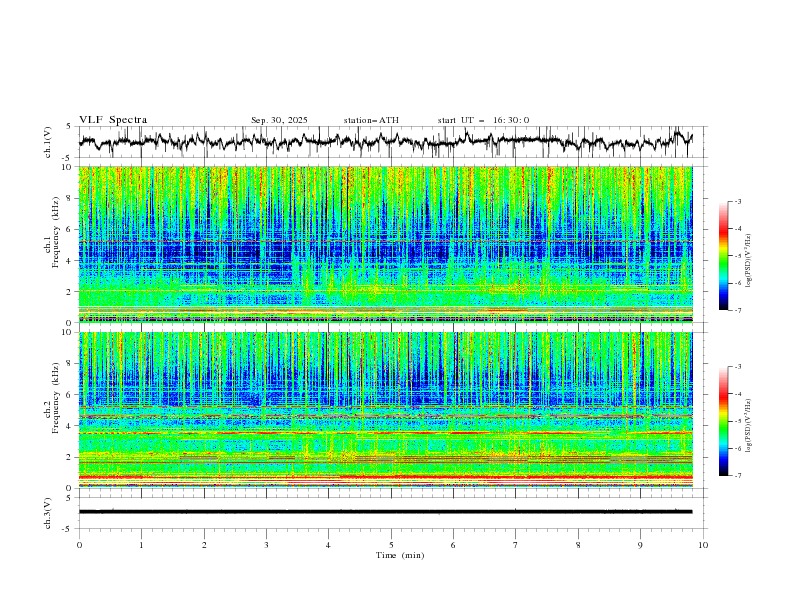Click the ch.1 log(PSD) color scale caption
792x612 pixels.
pos(748,261)
